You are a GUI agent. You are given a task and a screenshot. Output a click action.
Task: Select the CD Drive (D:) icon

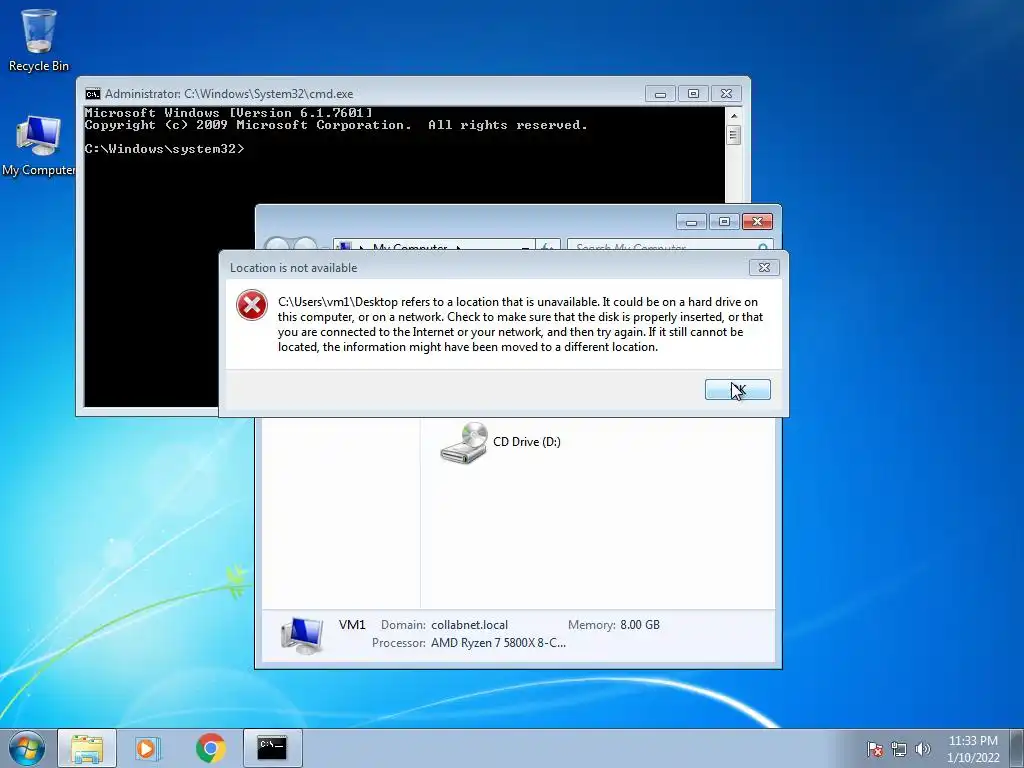(x=464, y=443)
